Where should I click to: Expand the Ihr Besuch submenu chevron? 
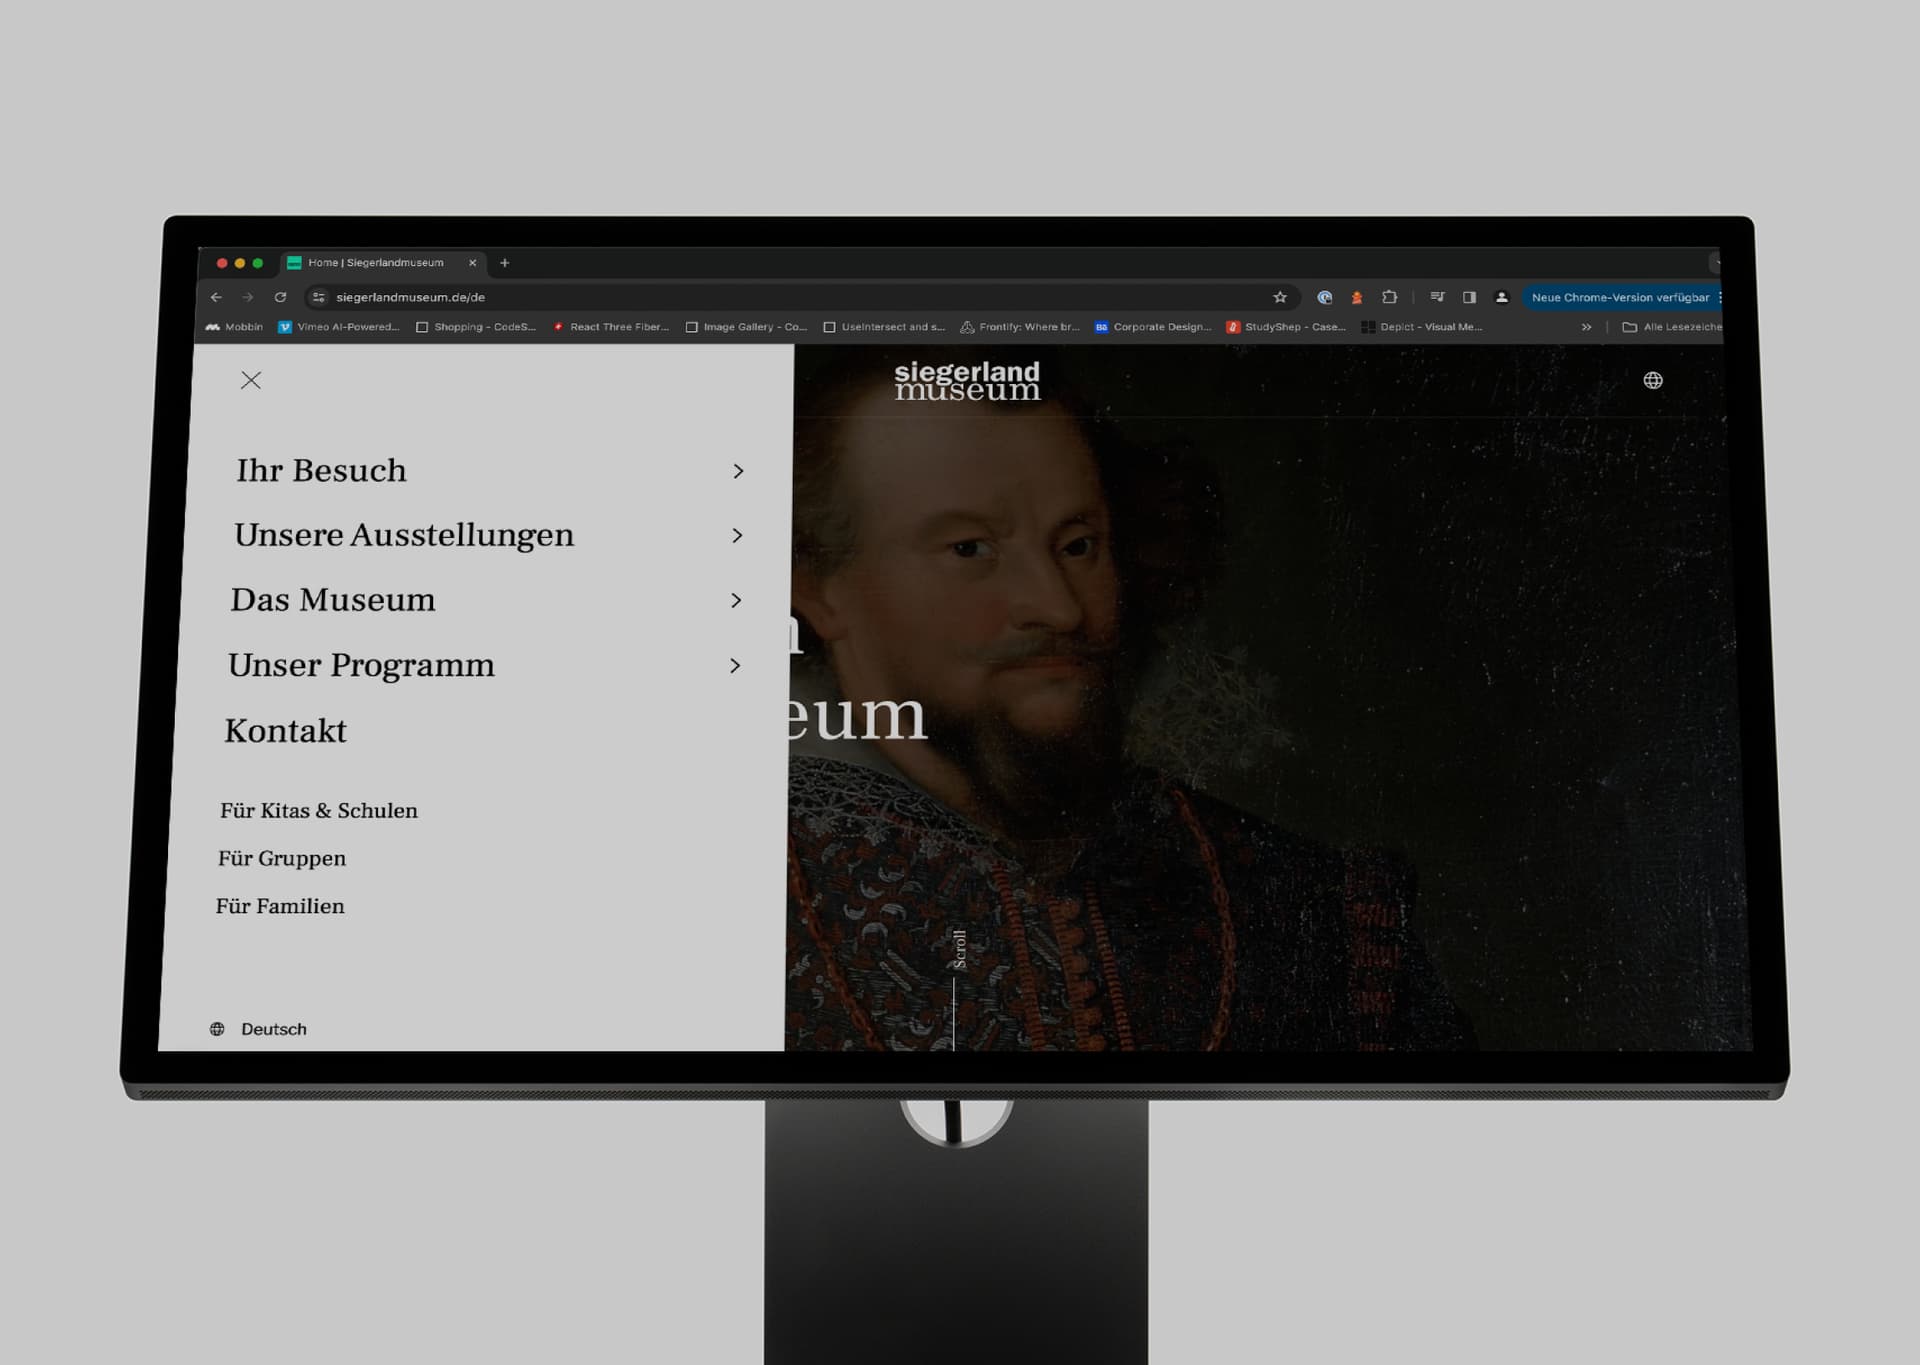click(x=738, y=471)
